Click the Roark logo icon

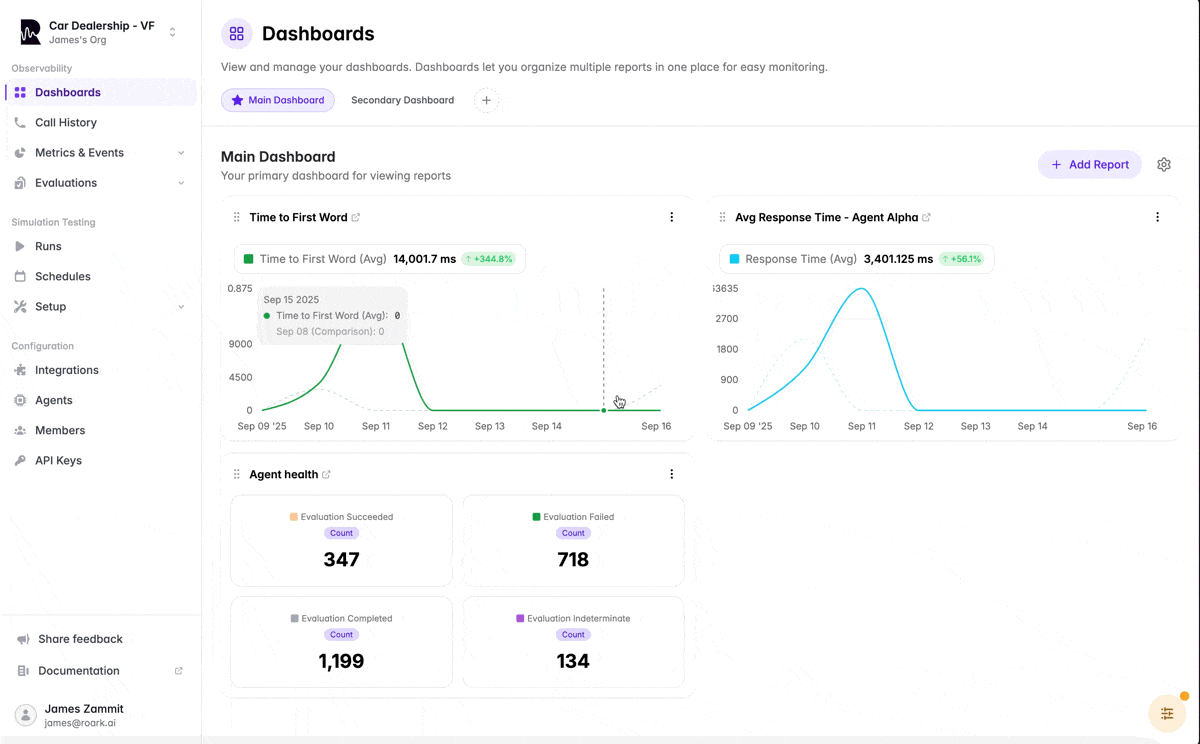tap(30, 32)
